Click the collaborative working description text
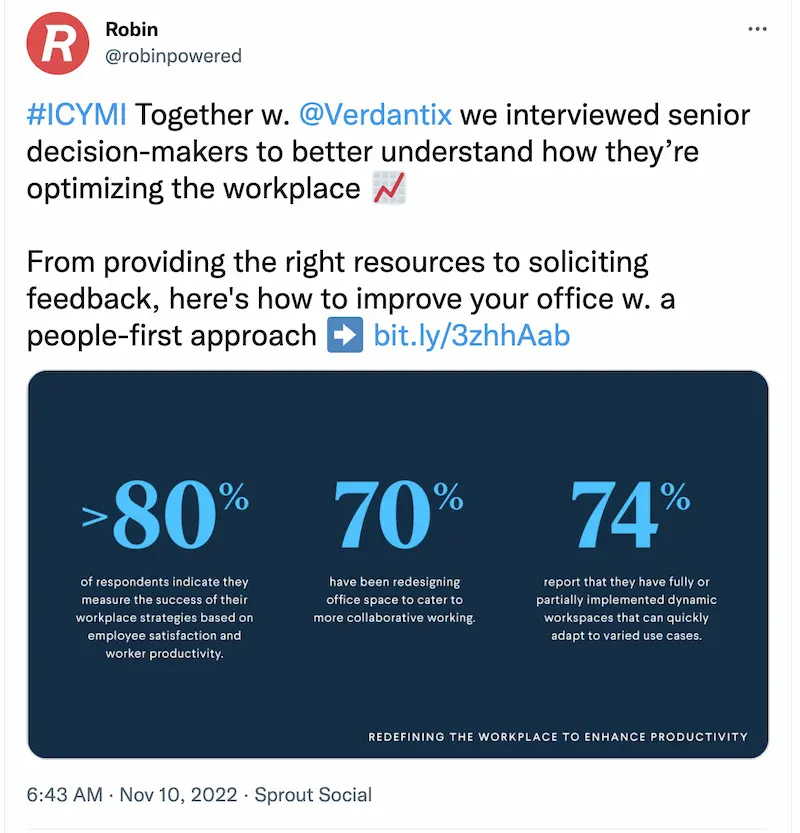The height and width of the screenshot is (833, 800). click(x=394, y=600)
